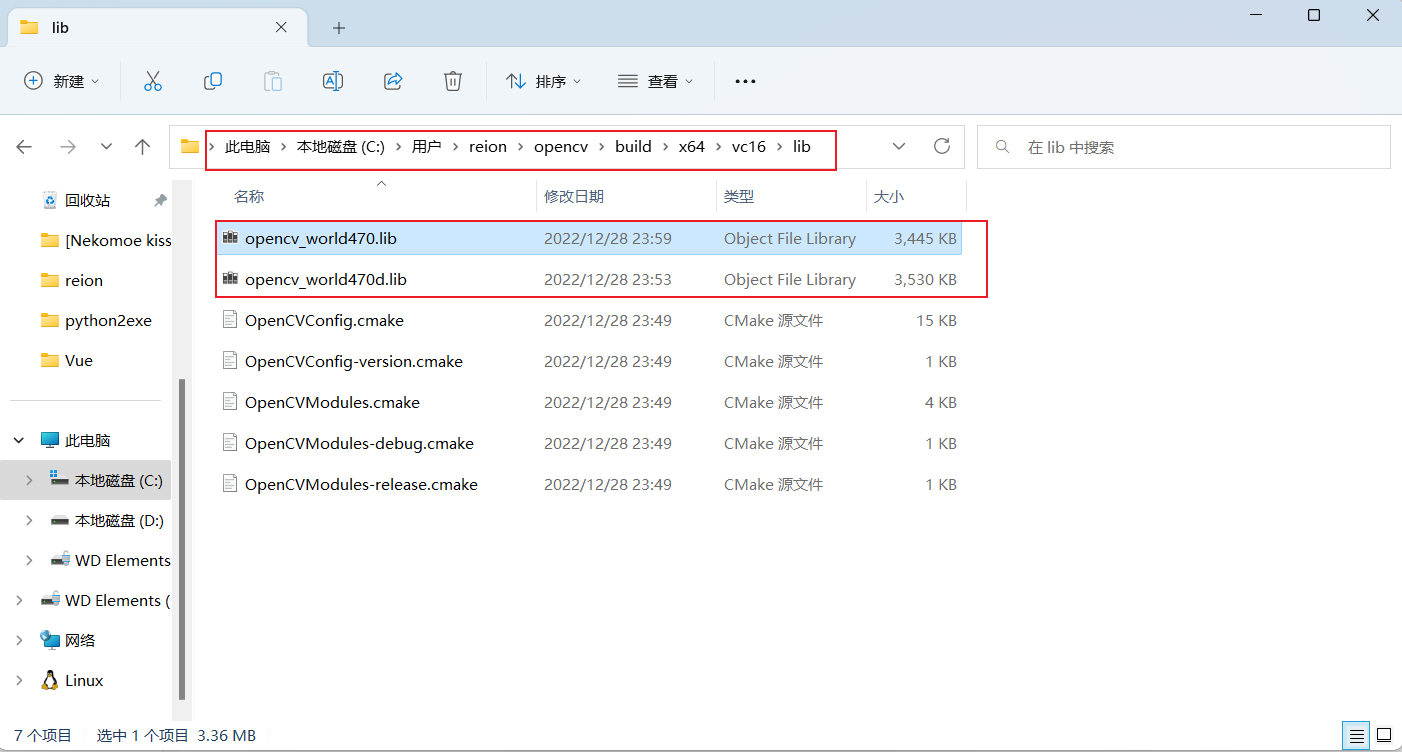
Task: Click opencv in the address path
Action: tap(560, 147)
